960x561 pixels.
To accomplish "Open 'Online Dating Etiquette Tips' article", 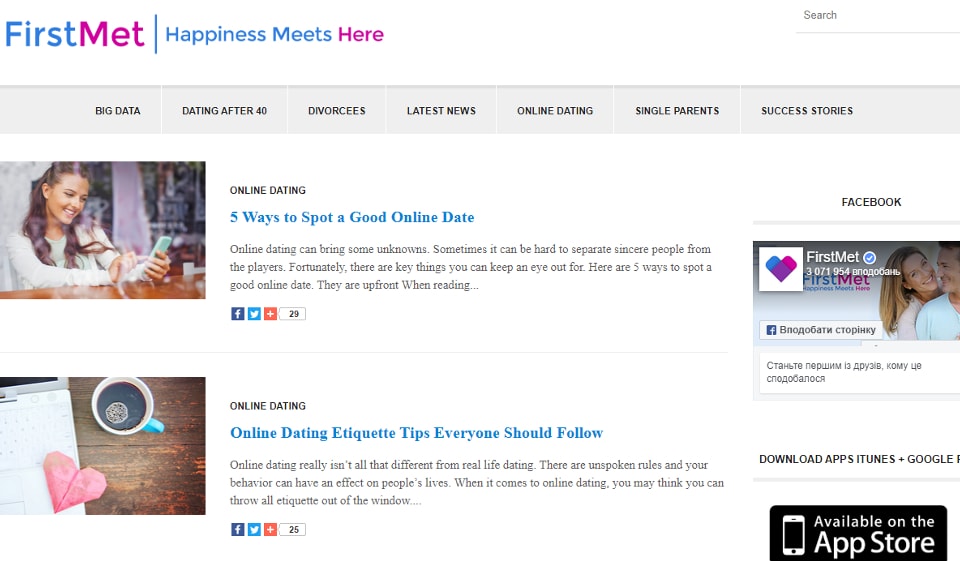I will point(416,433).
